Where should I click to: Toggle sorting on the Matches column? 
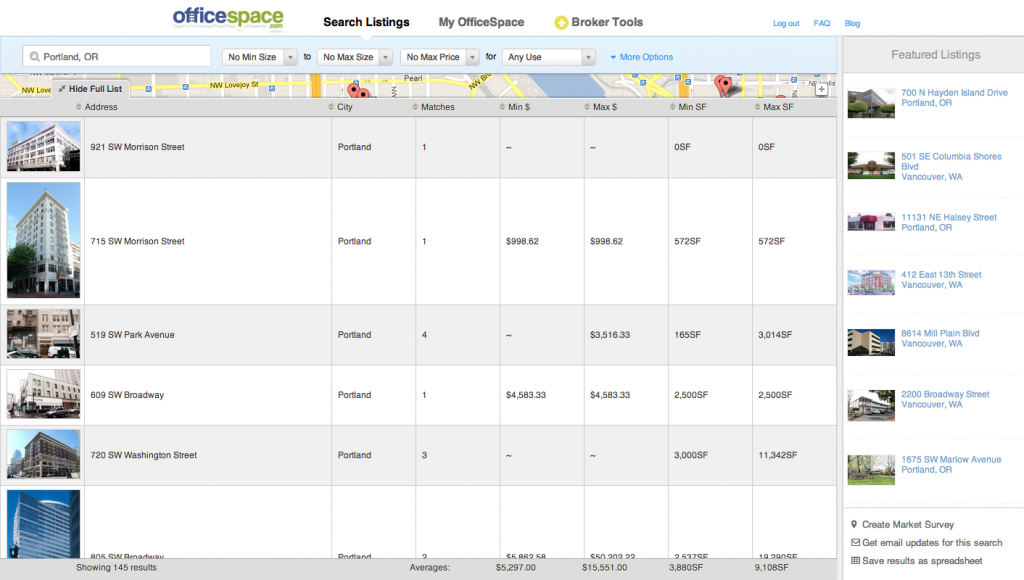433,107
